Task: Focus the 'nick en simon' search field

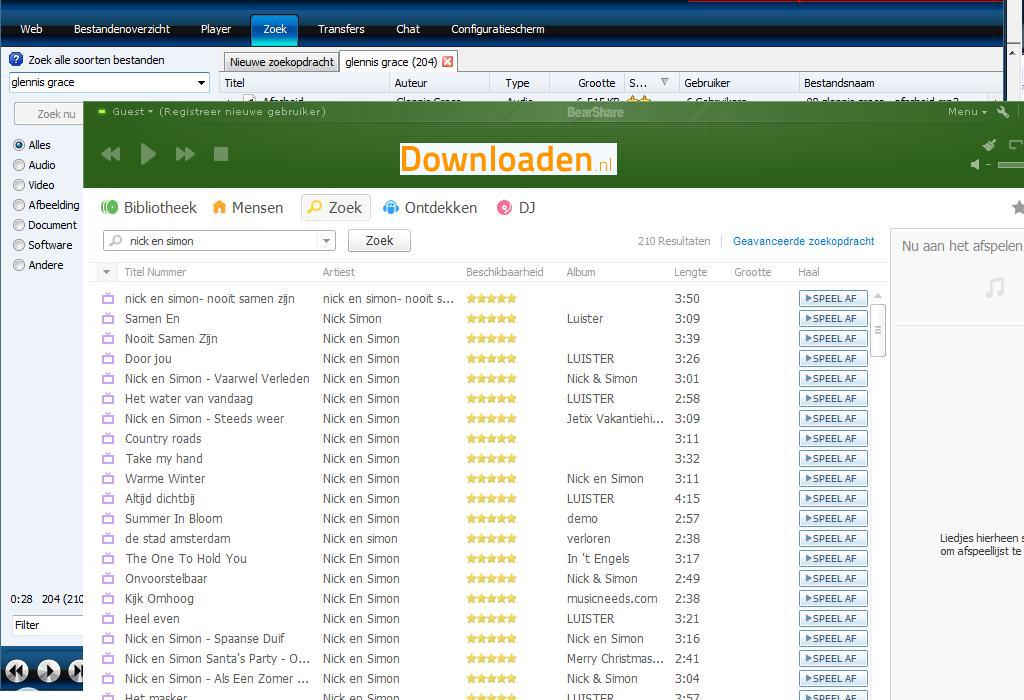Action: 219,241
